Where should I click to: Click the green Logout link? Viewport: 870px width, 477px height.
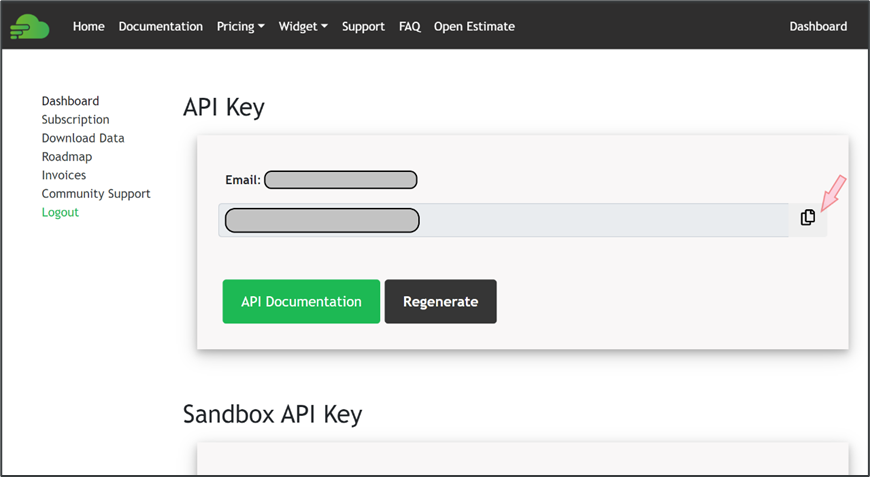tap(60, 213)
